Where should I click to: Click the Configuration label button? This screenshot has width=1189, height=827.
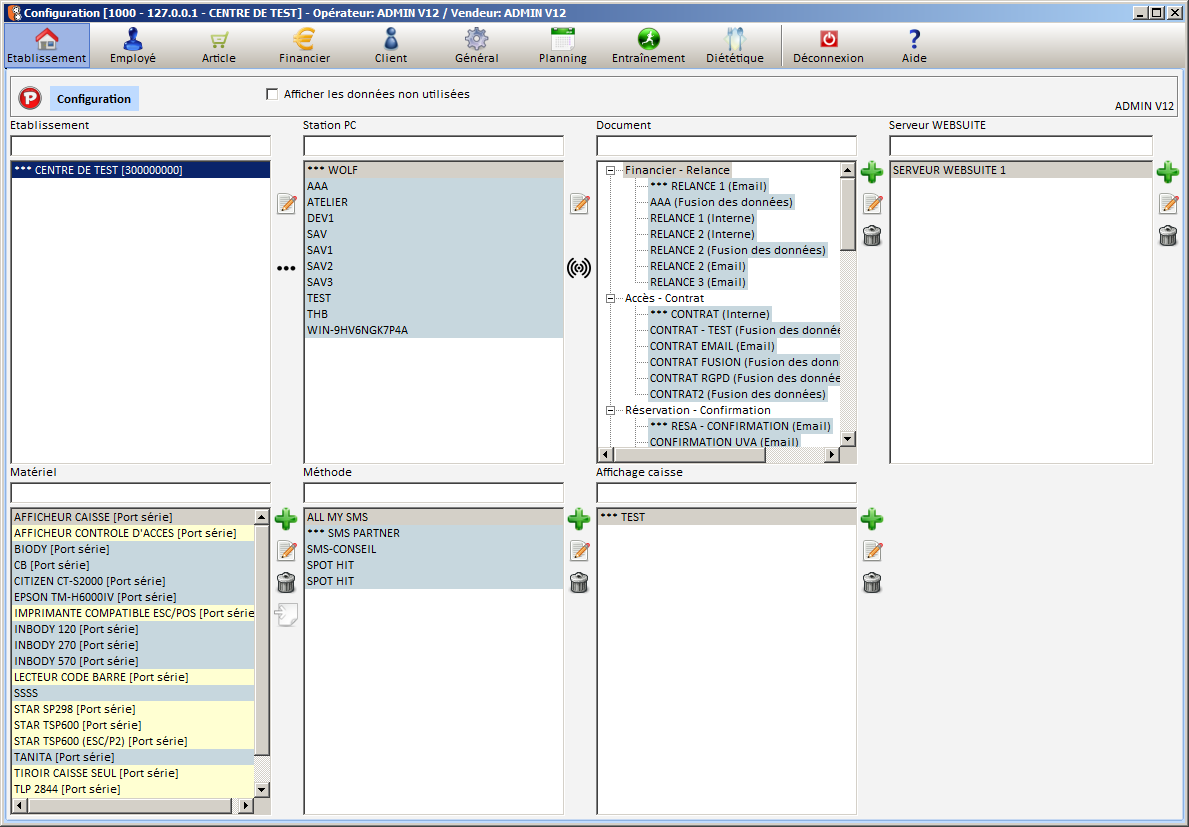[94, 99]
